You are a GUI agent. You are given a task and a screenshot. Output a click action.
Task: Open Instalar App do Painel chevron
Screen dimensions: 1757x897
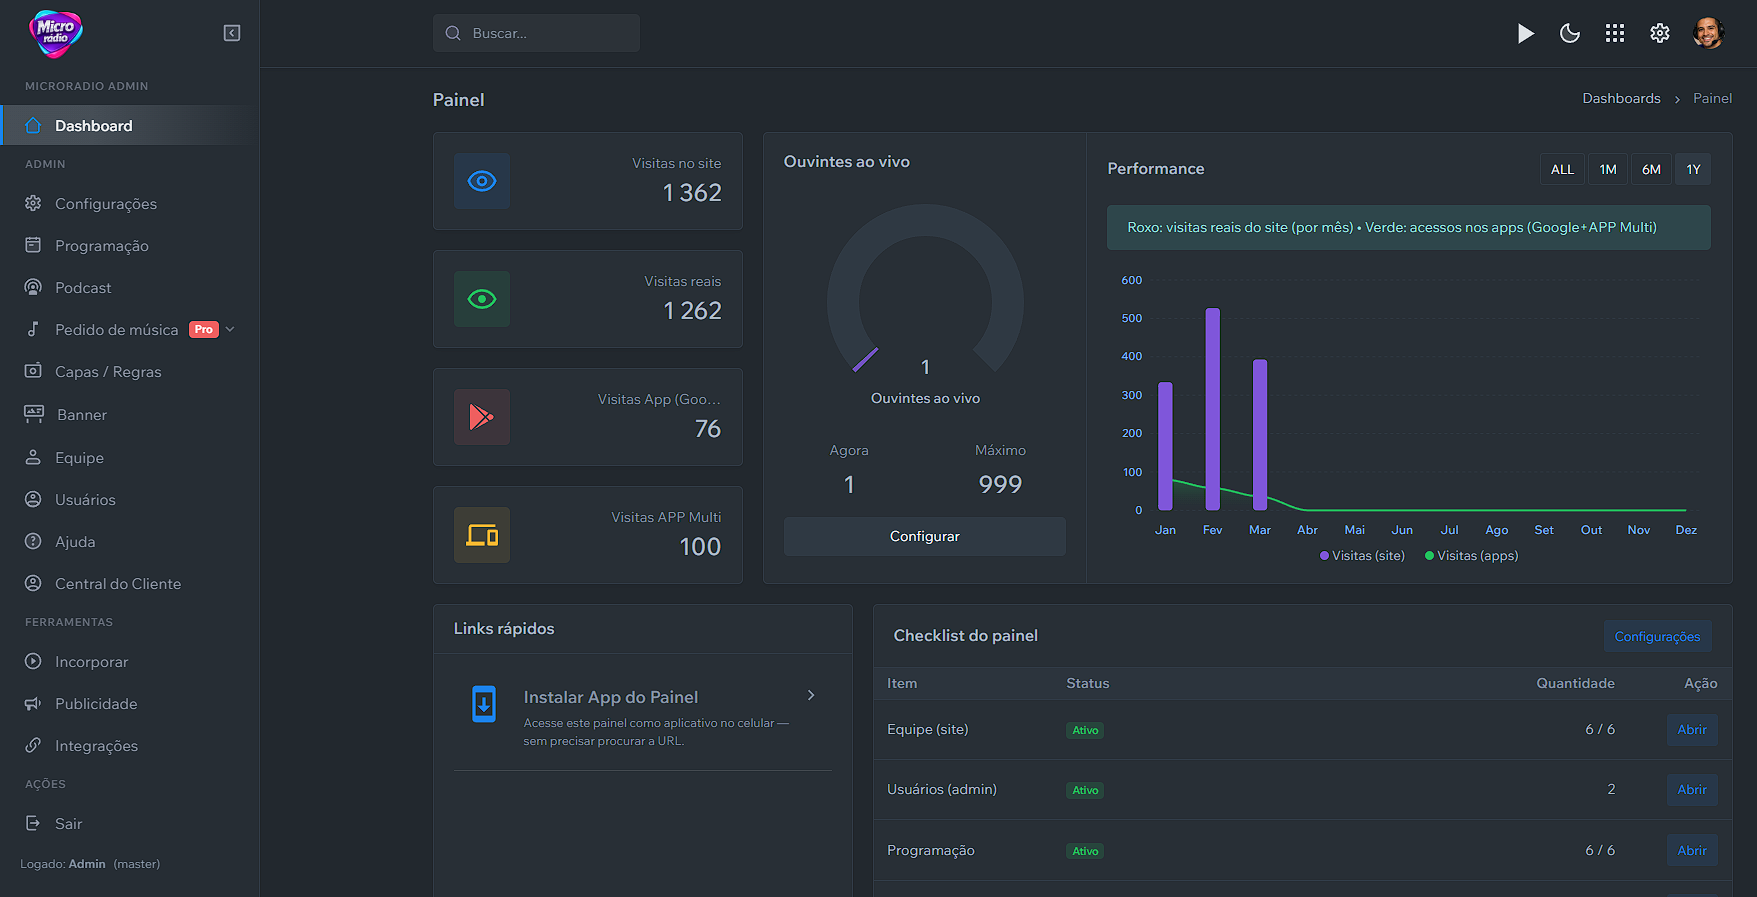click(811, 695)
